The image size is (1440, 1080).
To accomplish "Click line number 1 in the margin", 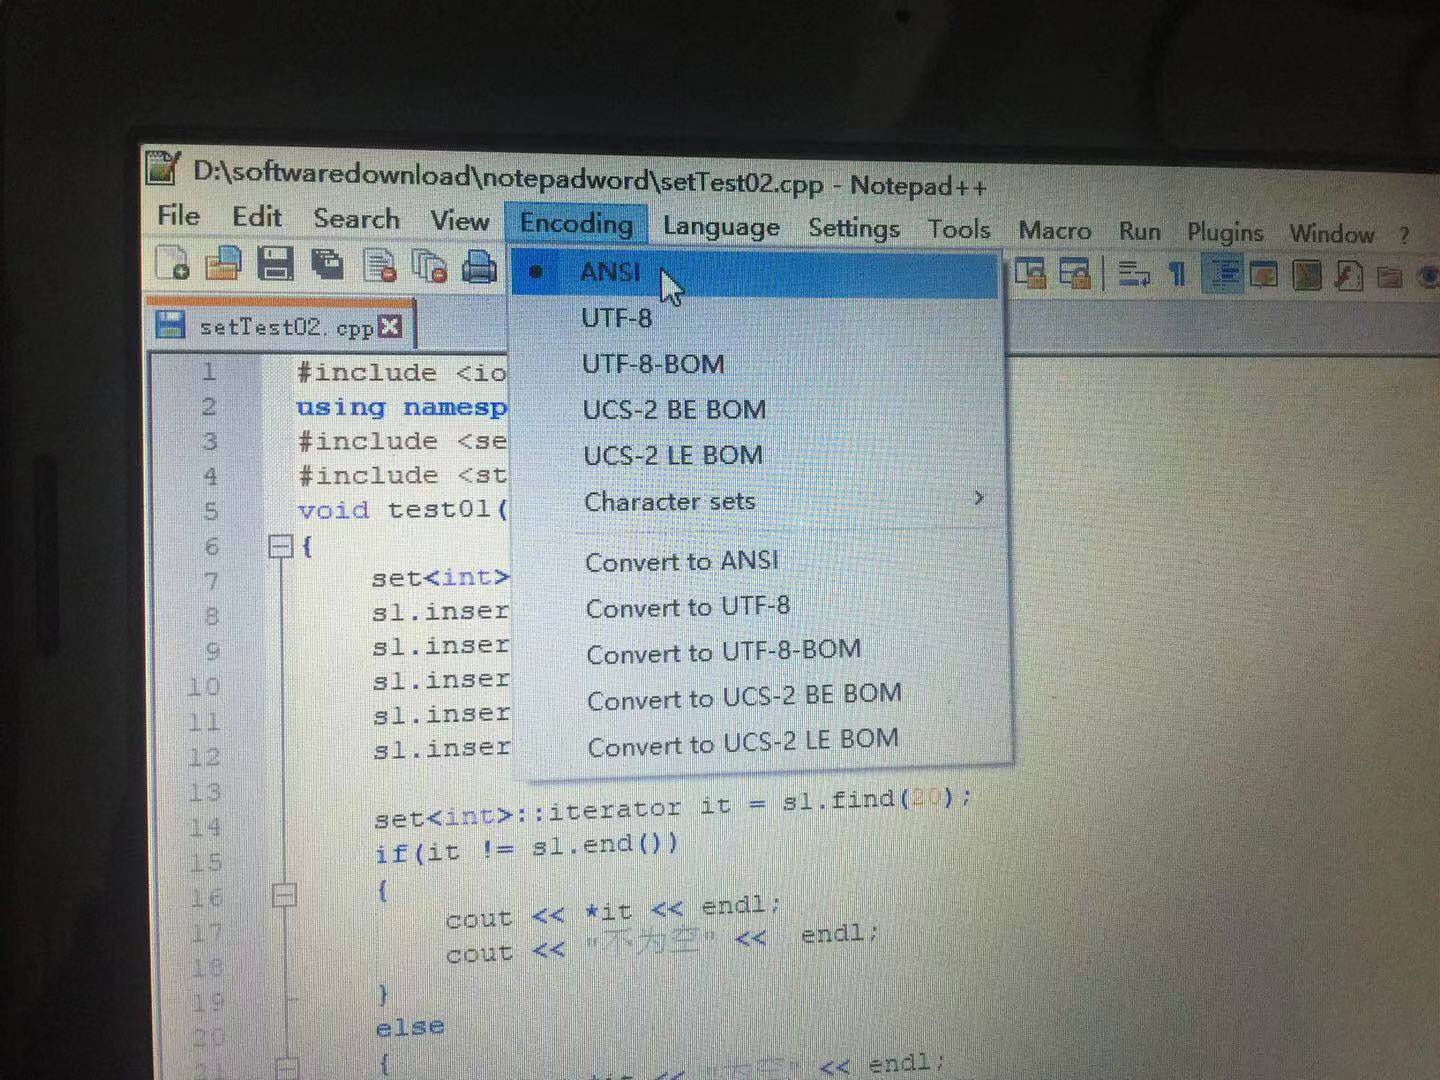I will pyautogui.click(x=208, y=372).
